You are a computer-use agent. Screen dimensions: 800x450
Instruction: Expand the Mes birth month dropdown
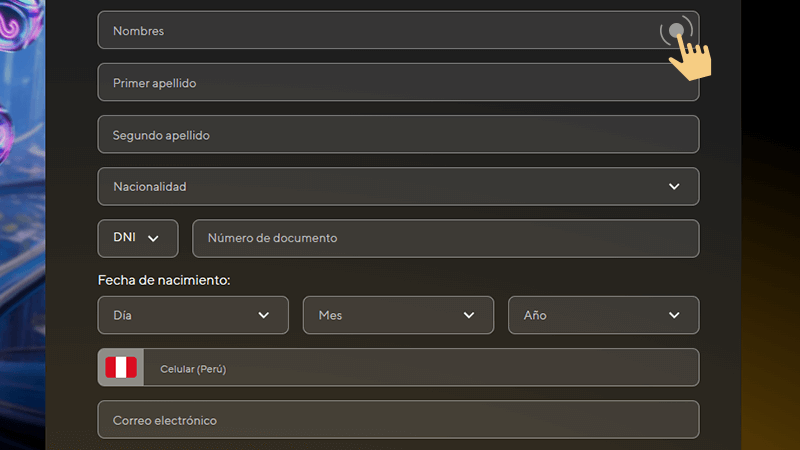(x=398, y=315)
